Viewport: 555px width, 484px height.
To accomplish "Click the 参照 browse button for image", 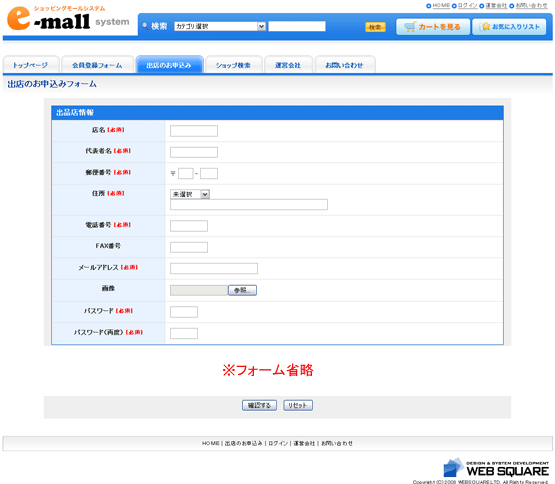I will (x=242, y=290).
